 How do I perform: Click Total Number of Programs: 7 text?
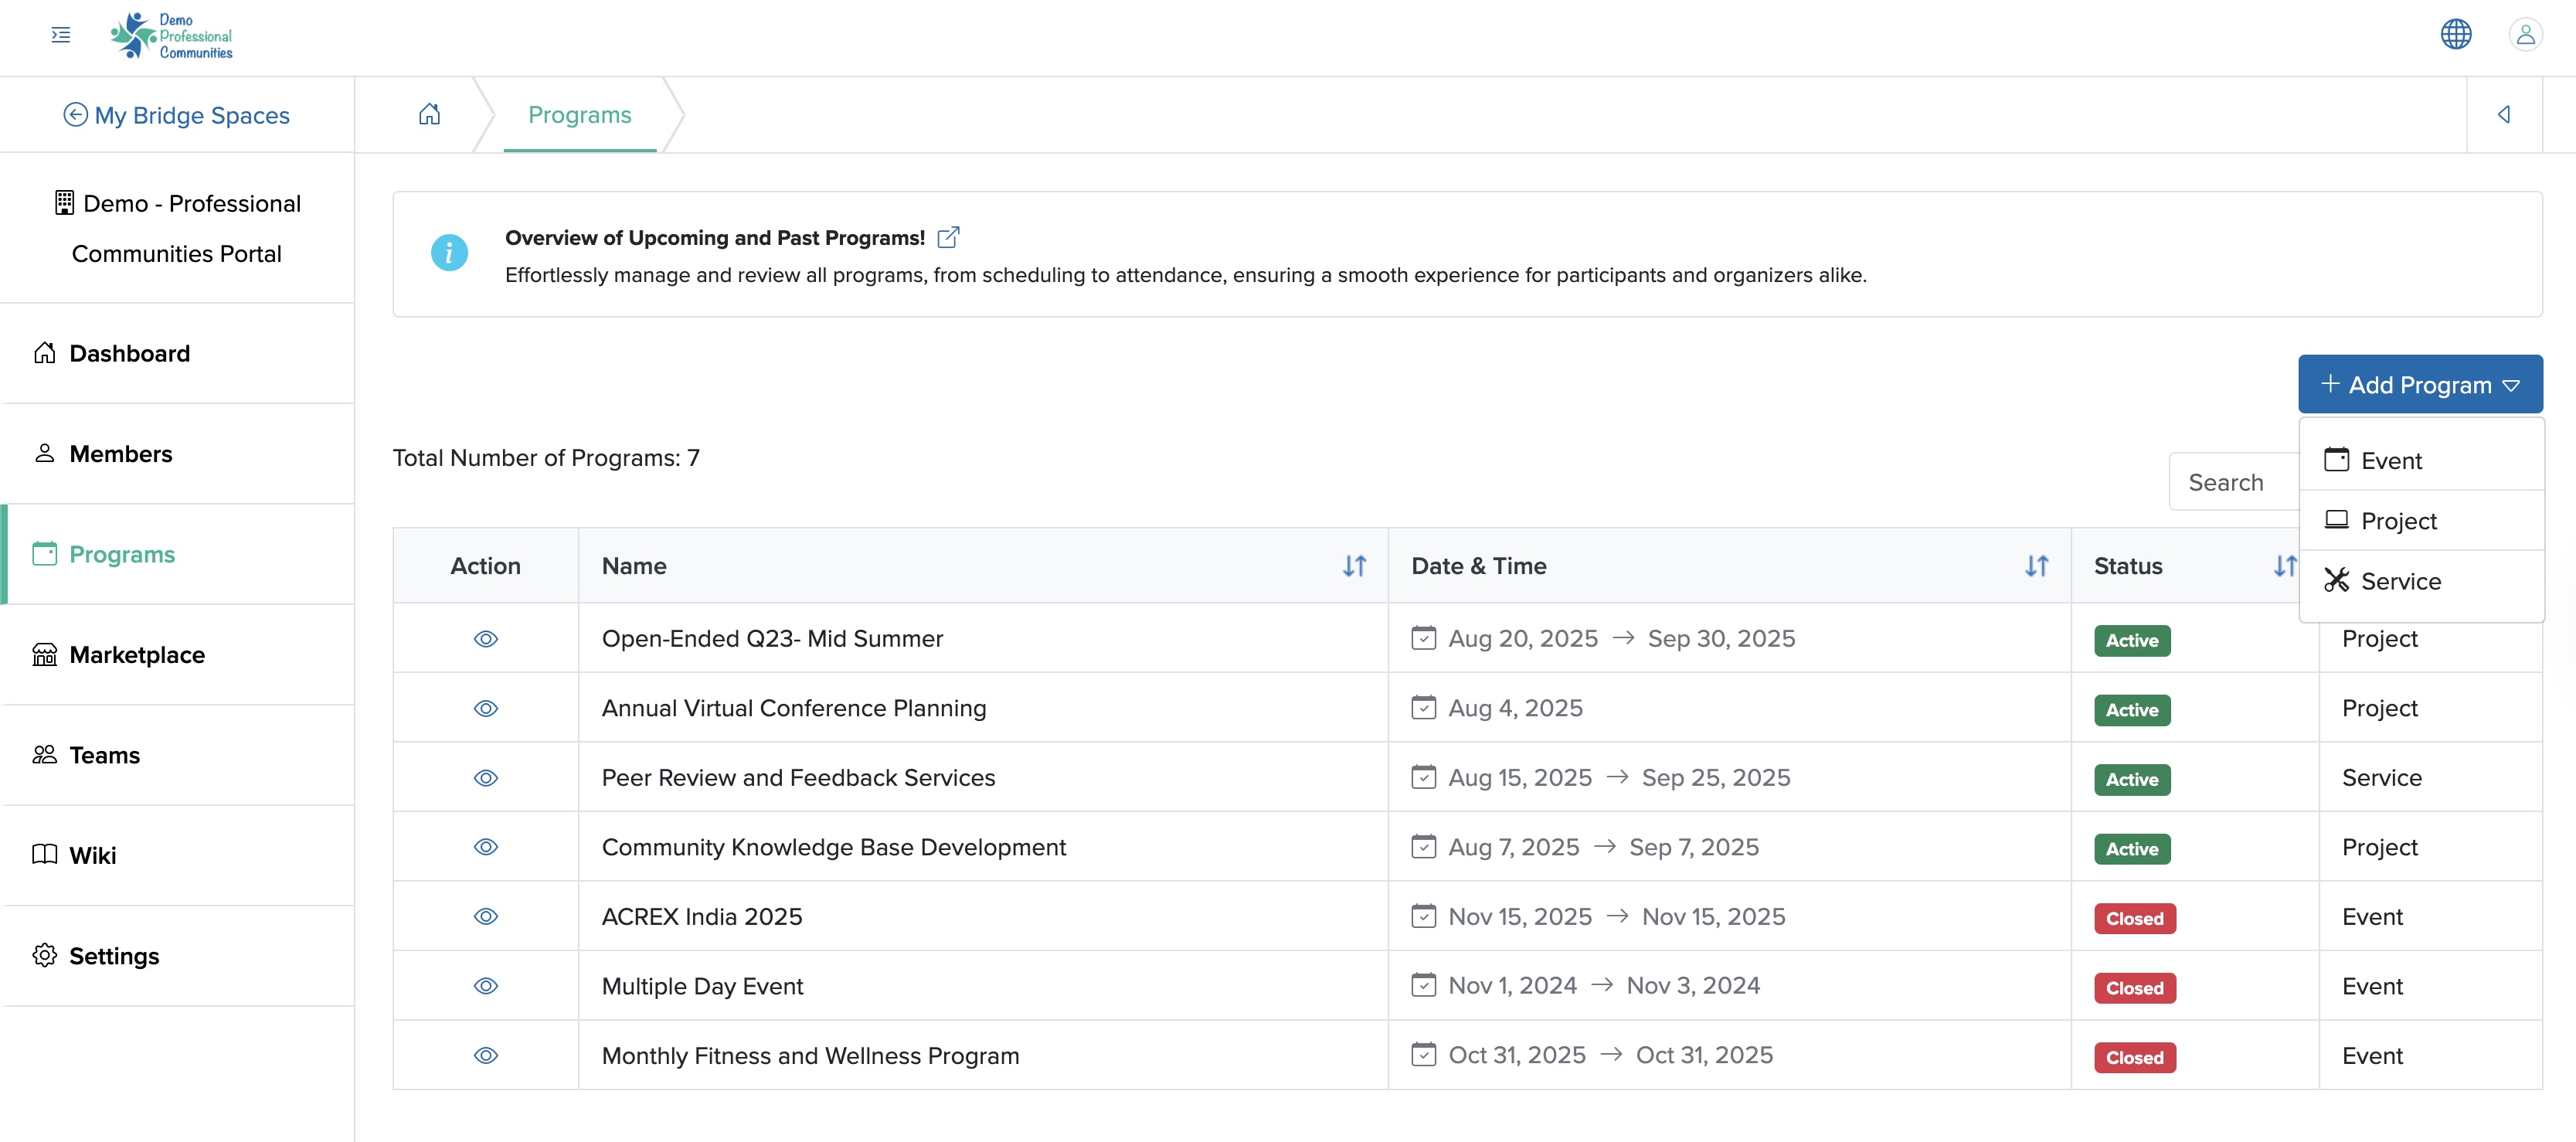coord(546,457)
